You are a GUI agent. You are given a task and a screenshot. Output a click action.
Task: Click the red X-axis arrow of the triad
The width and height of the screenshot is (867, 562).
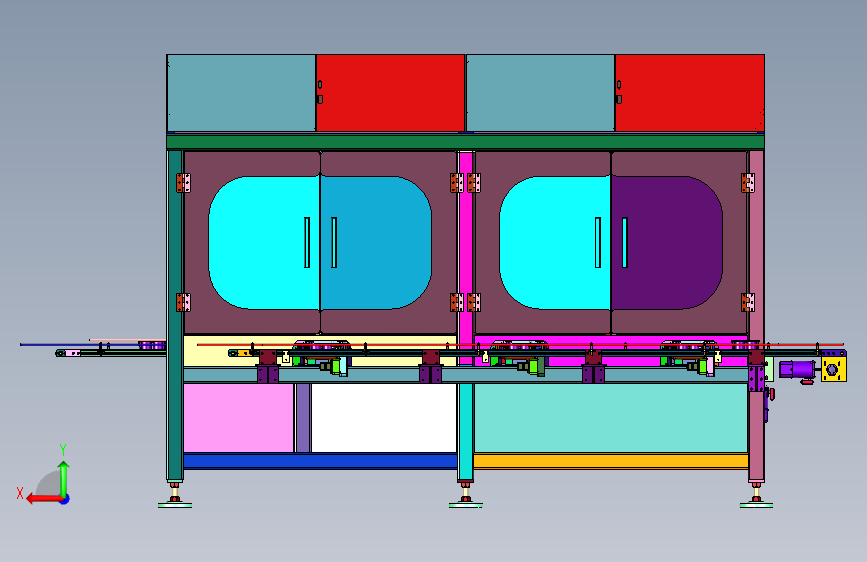click(44, 499)
